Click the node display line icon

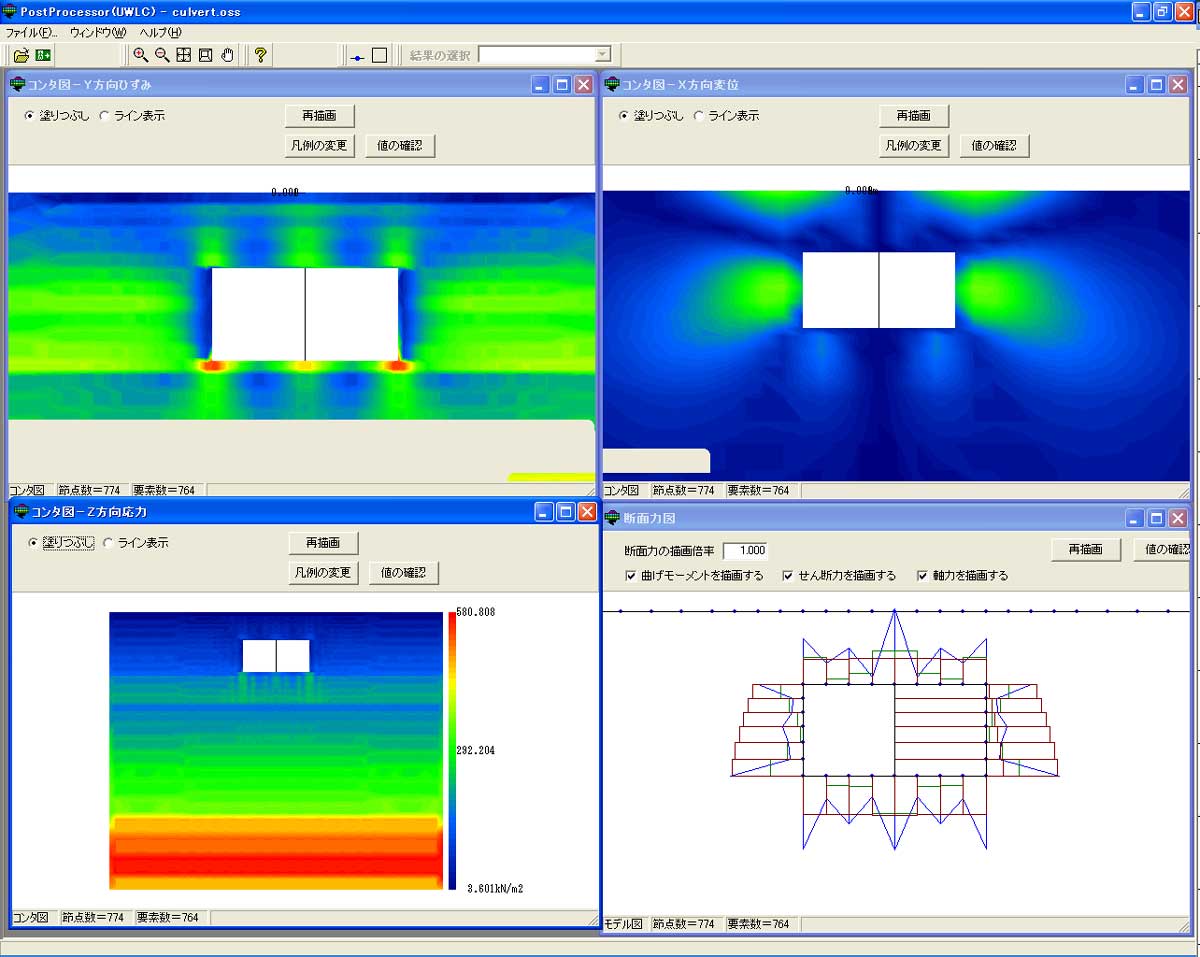(358, 56)
